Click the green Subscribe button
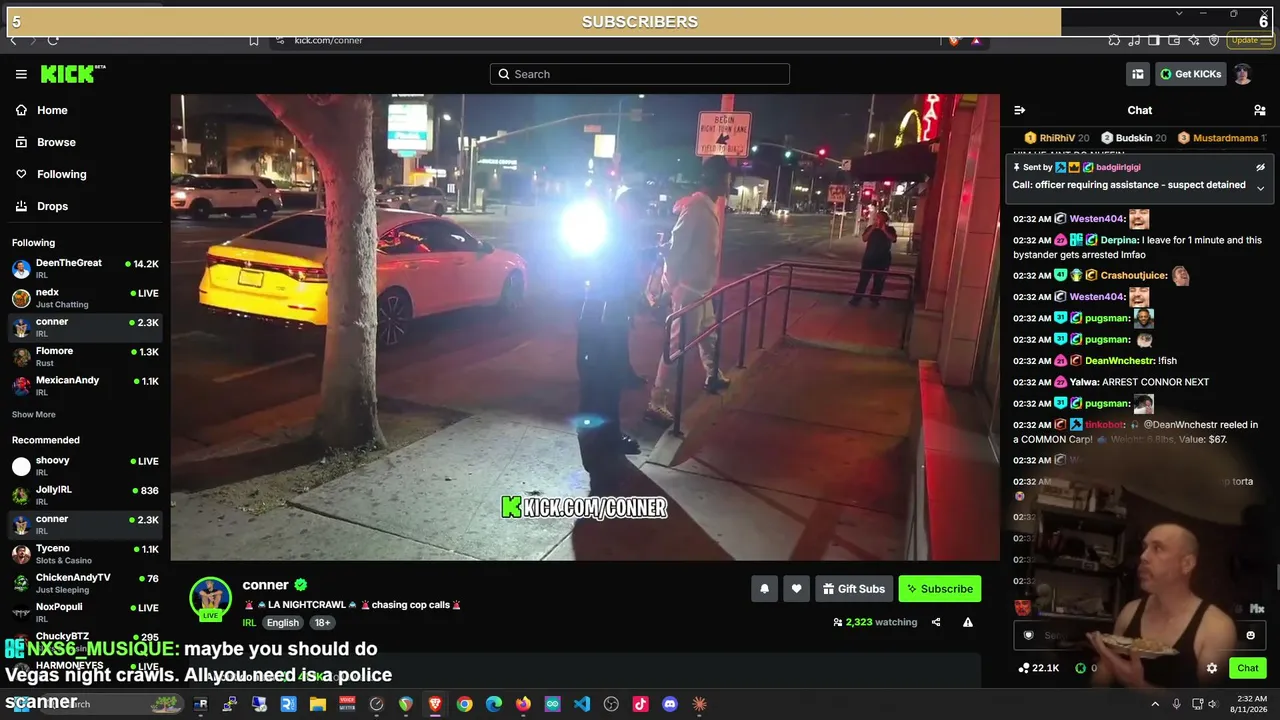The height and width of the screenshot is (720, 1280). tap(940, 589)
